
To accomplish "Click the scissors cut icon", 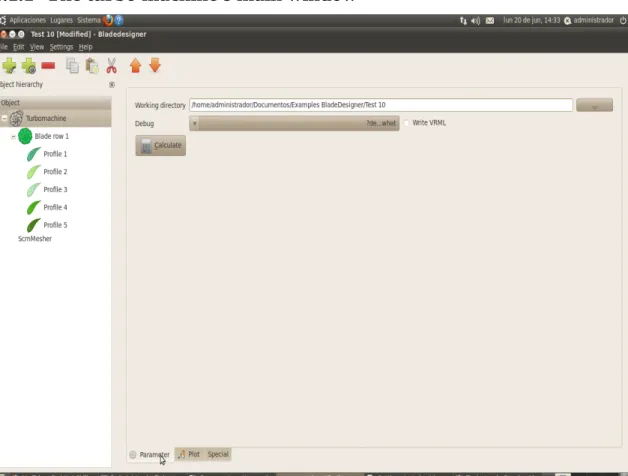I will tap(111, 66).
